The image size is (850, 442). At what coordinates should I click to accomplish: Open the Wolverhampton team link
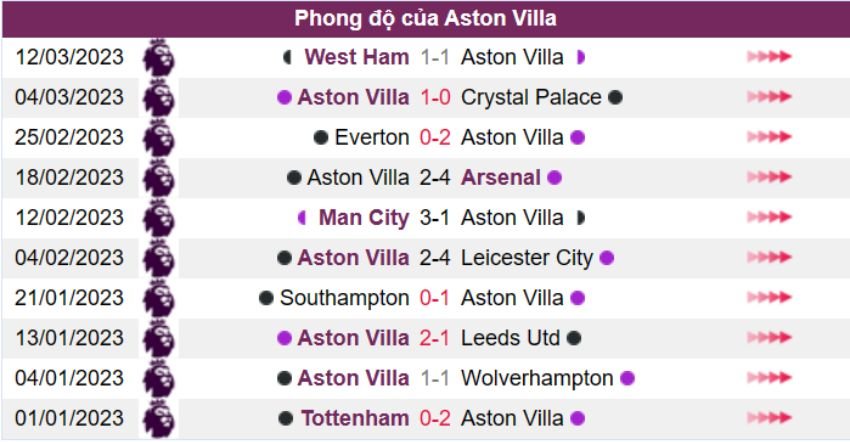(x=537, y=378)
